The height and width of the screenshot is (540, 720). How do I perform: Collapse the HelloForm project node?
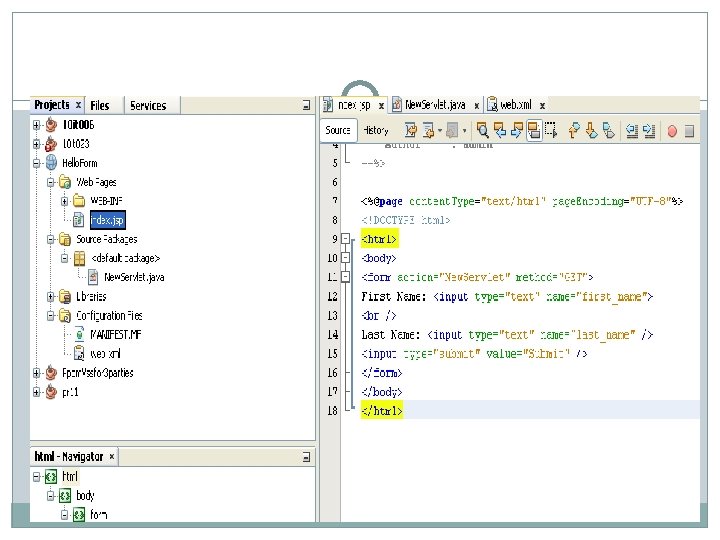point(37,163)
